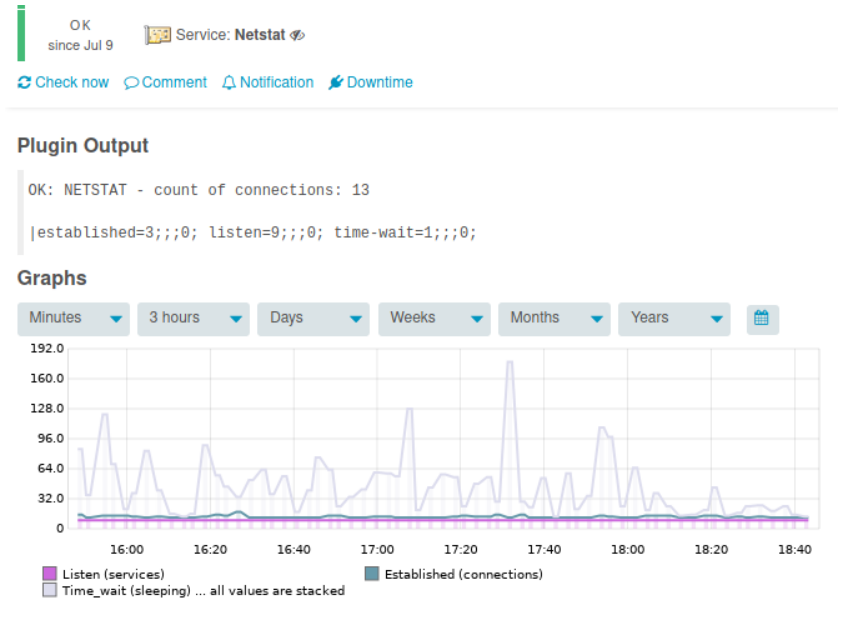Click the graph peak near 17:05
This screenshot has height=625, width=843.
pyautogui.click(x=410, y=410)
